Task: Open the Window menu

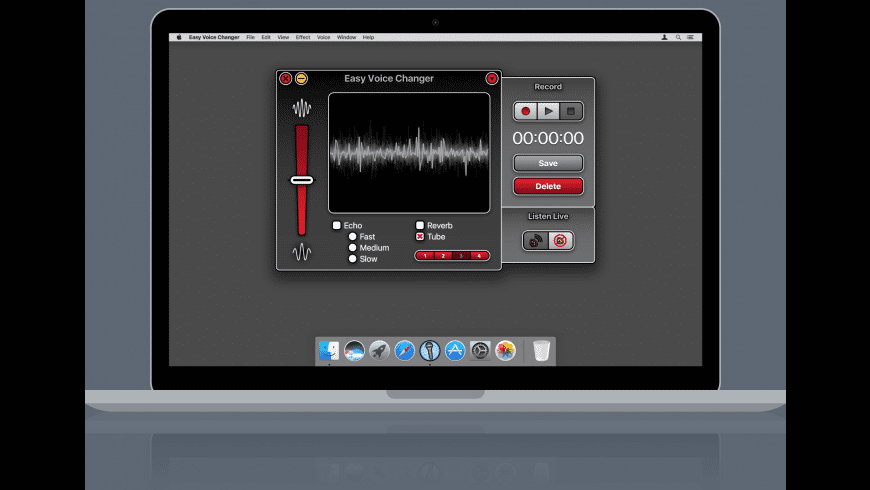Action: [x=347, y=37]
